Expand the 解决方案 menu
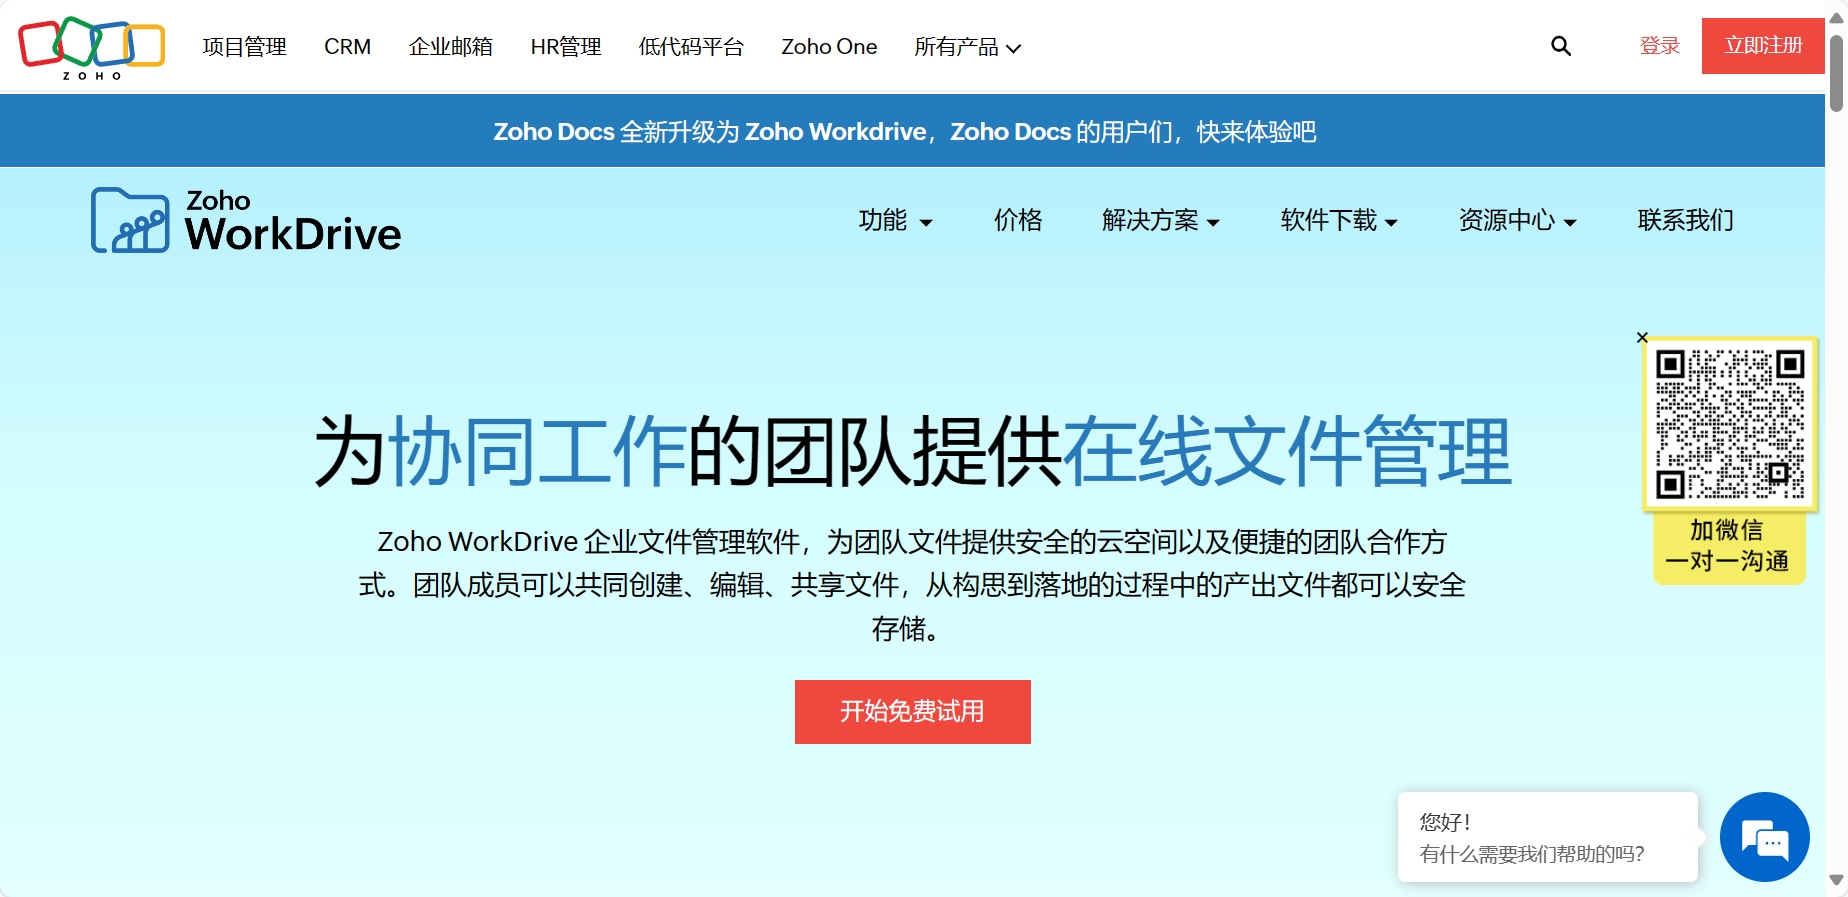 (x=1160, y=220)
